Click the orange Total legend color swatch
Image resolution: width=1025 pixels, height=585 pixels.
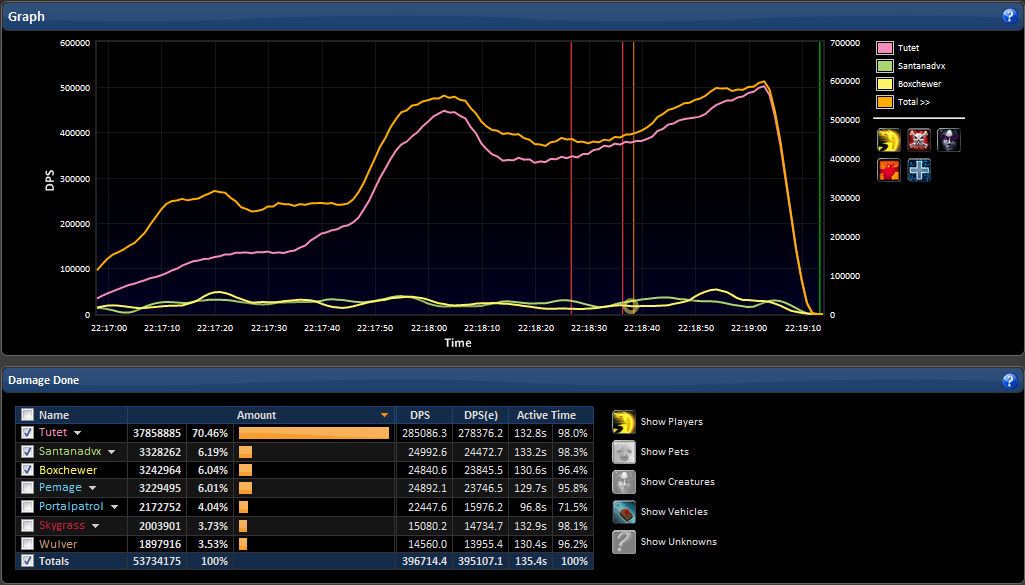(x=884, y=102)
